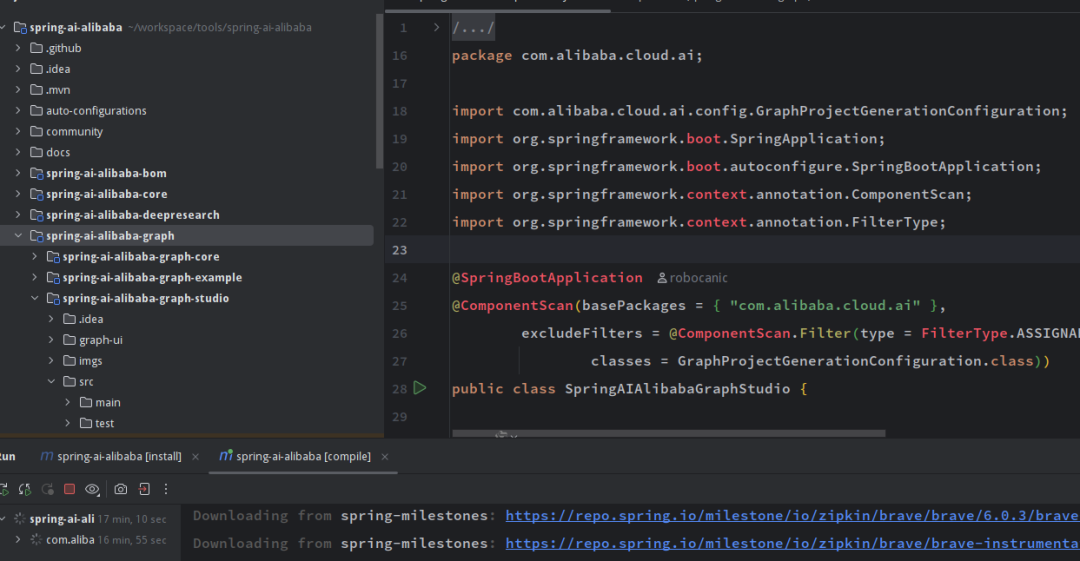
Task: Expand the spring-ai-alibaba-deepresearch module
Action: pyautogui.click(x=18, y=215)
